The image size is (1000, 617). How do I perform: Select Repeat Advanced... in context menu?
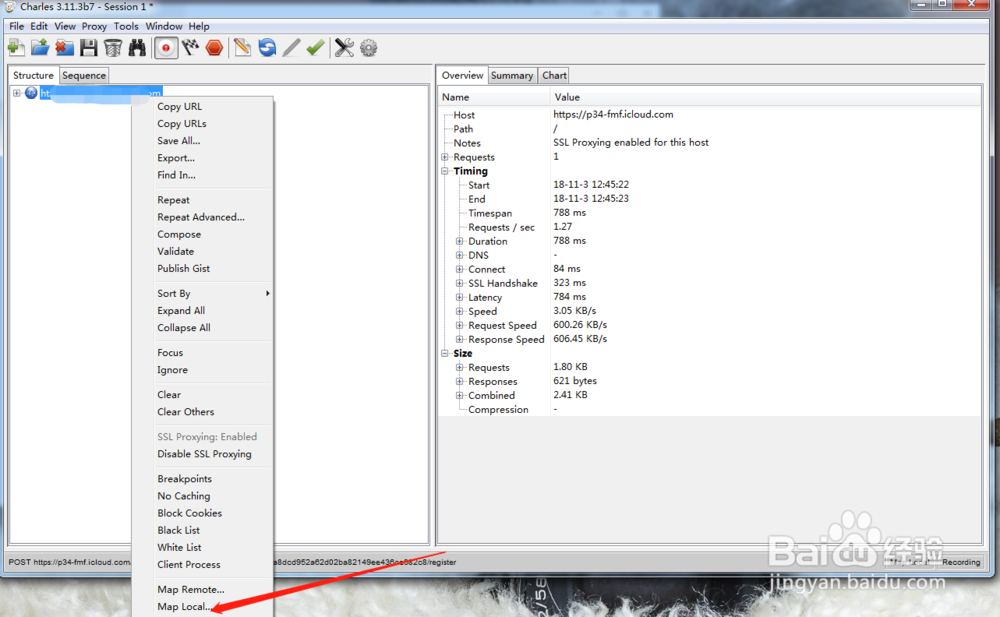[x=202, y=218]
